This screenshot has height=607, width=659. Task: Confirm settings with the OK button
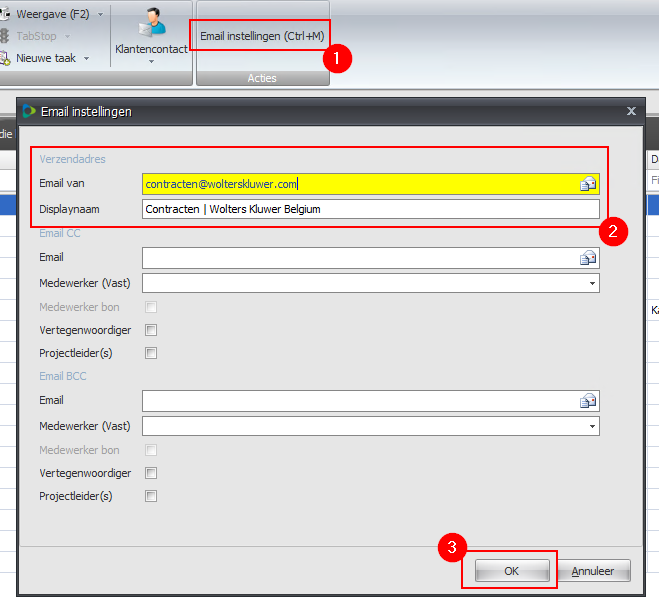pyautogui.click(x=512, y=571)
